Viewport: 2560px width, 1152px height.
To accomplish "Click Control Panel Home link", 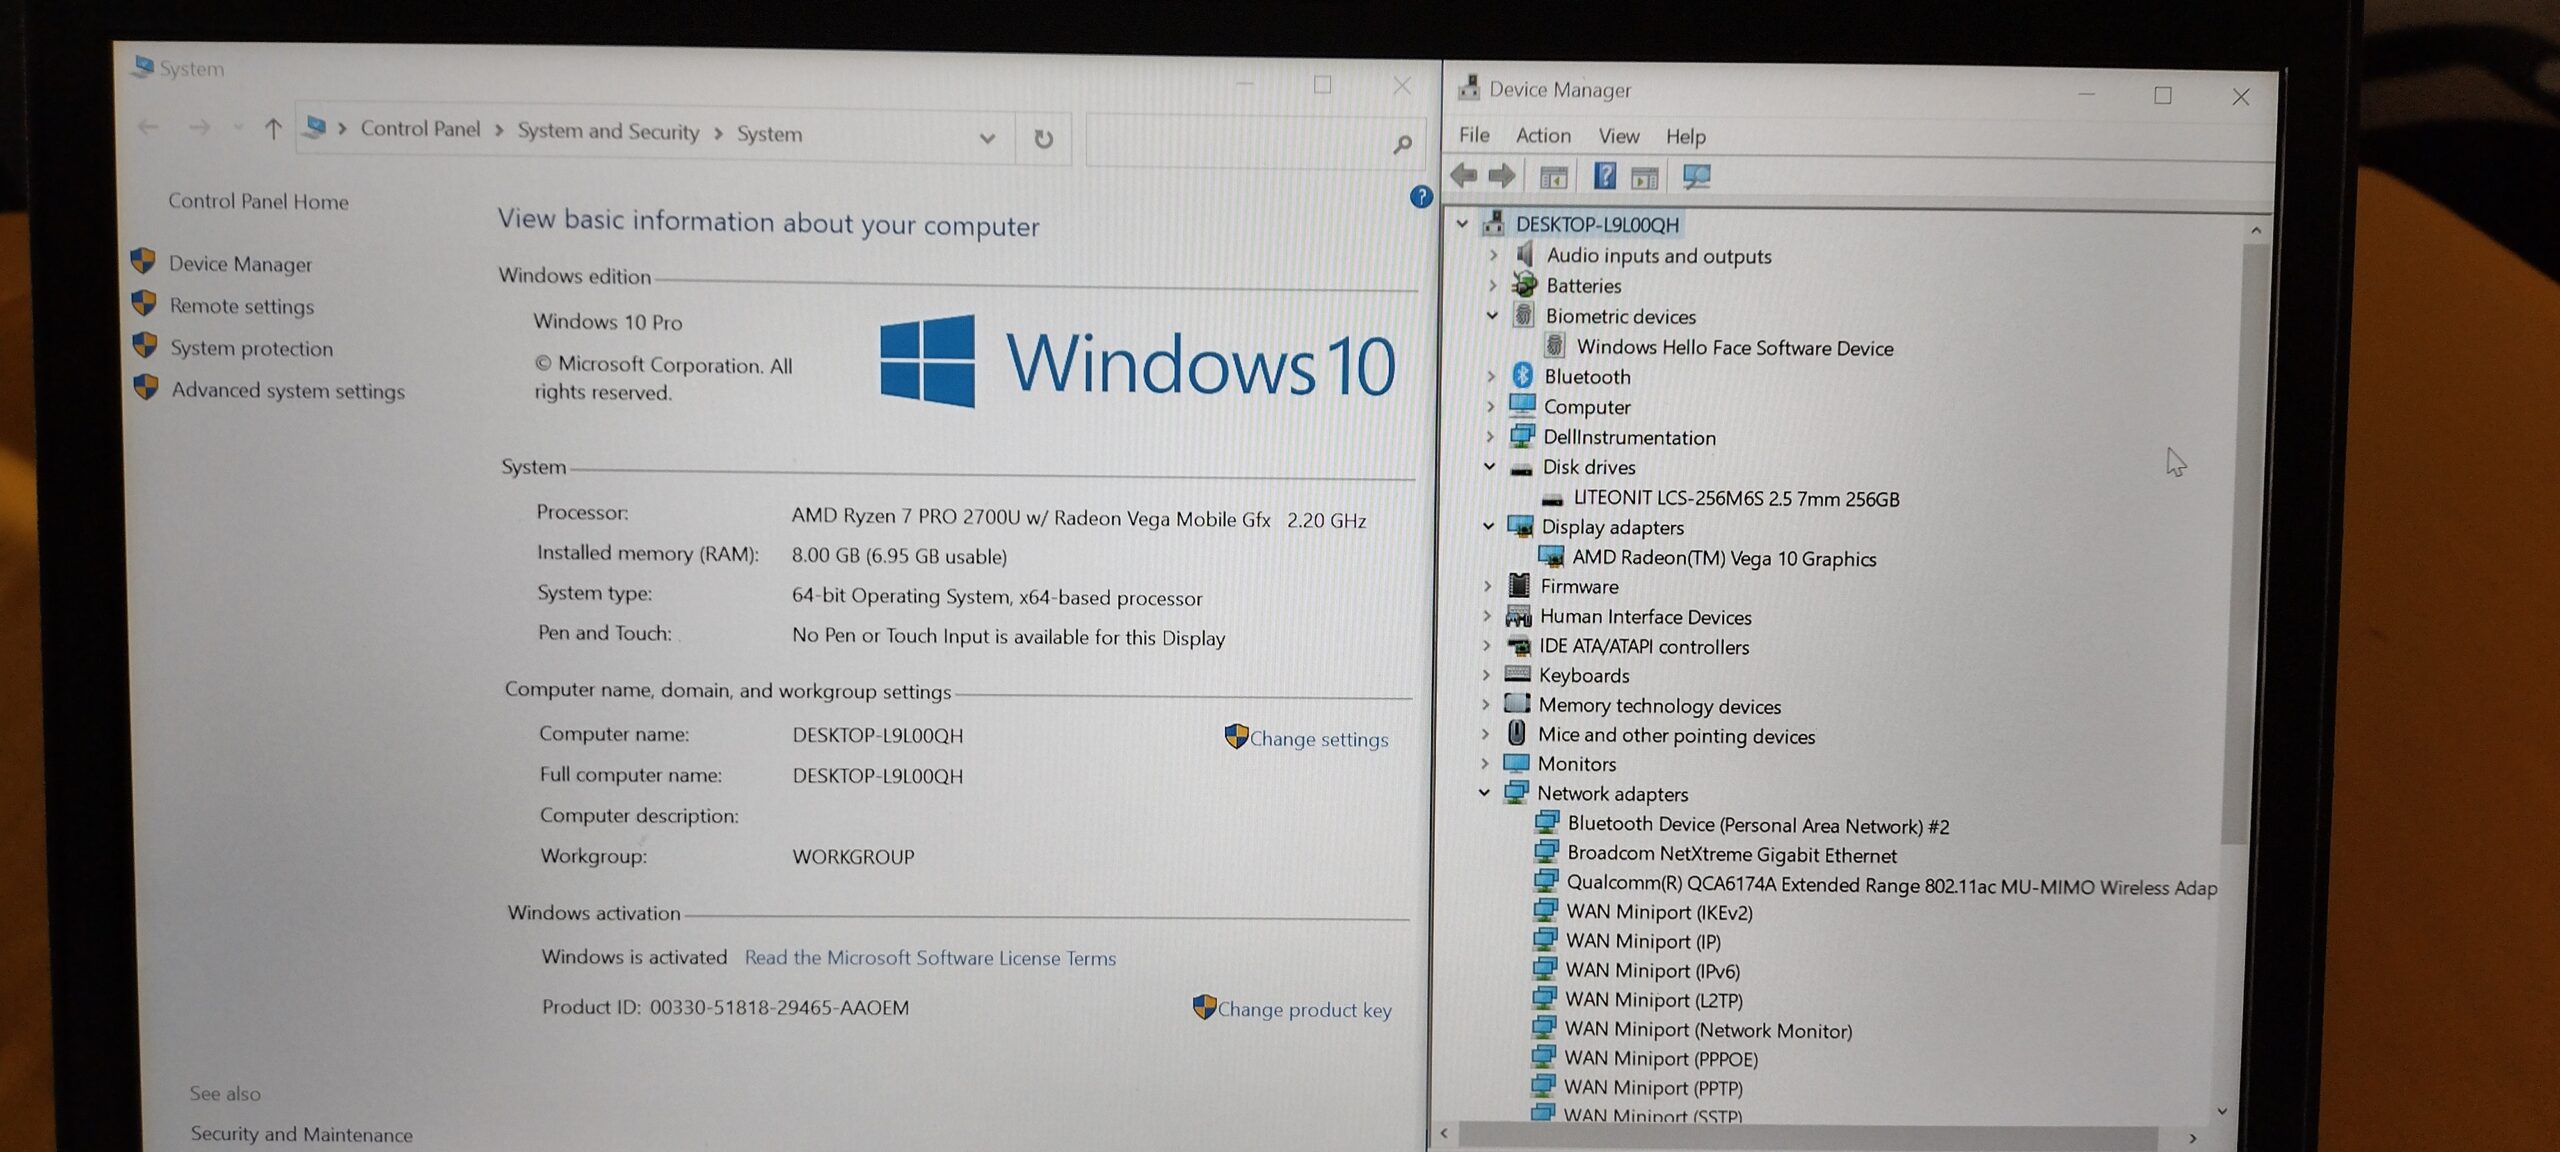I will [x=258, y=201].
